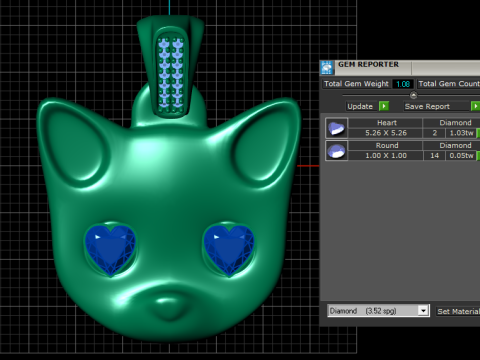The height and width of the screenshot is (360, 480).
Task: Select the Round gem thumbnail
Action: pos(337,151)
